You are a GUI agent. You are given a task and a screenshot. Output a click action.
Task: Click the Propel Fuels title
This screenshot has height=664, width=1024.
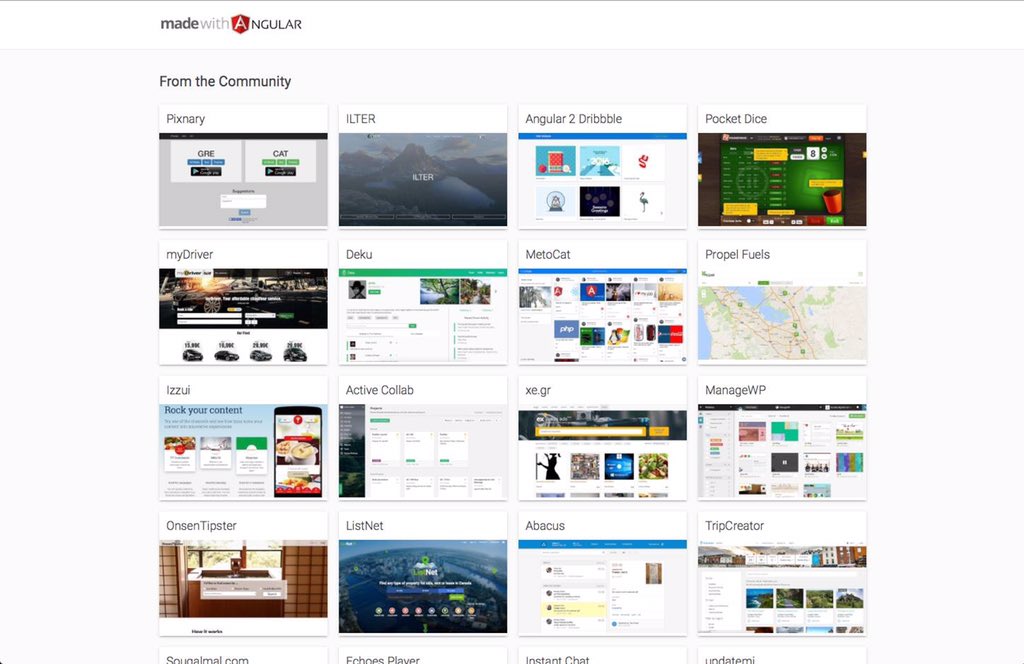coord(737,255)
